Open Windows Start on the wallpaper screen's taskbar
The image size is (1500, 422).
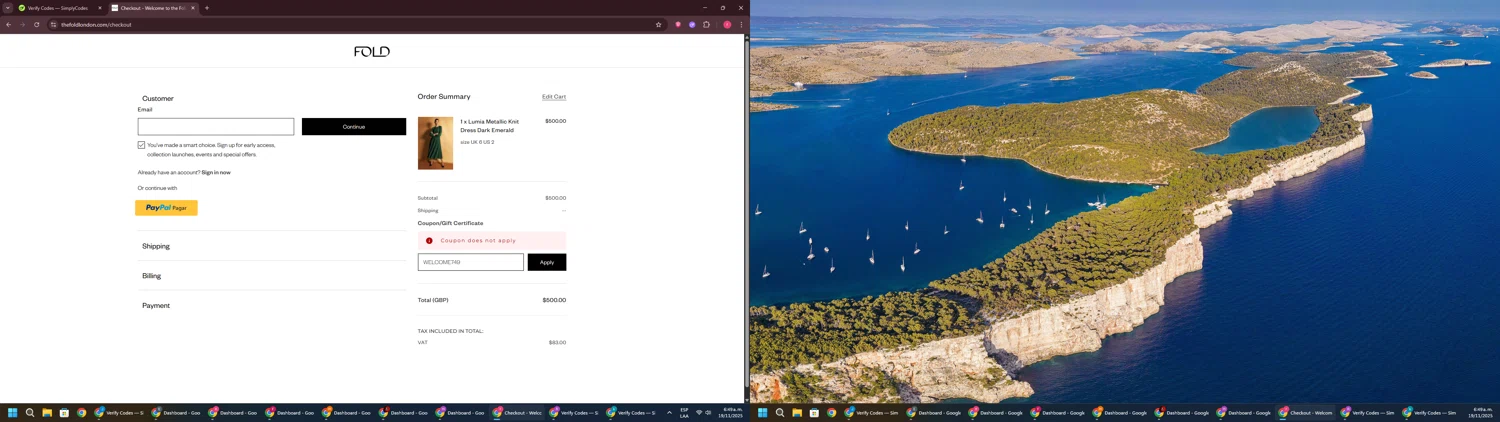pos(763,412)
